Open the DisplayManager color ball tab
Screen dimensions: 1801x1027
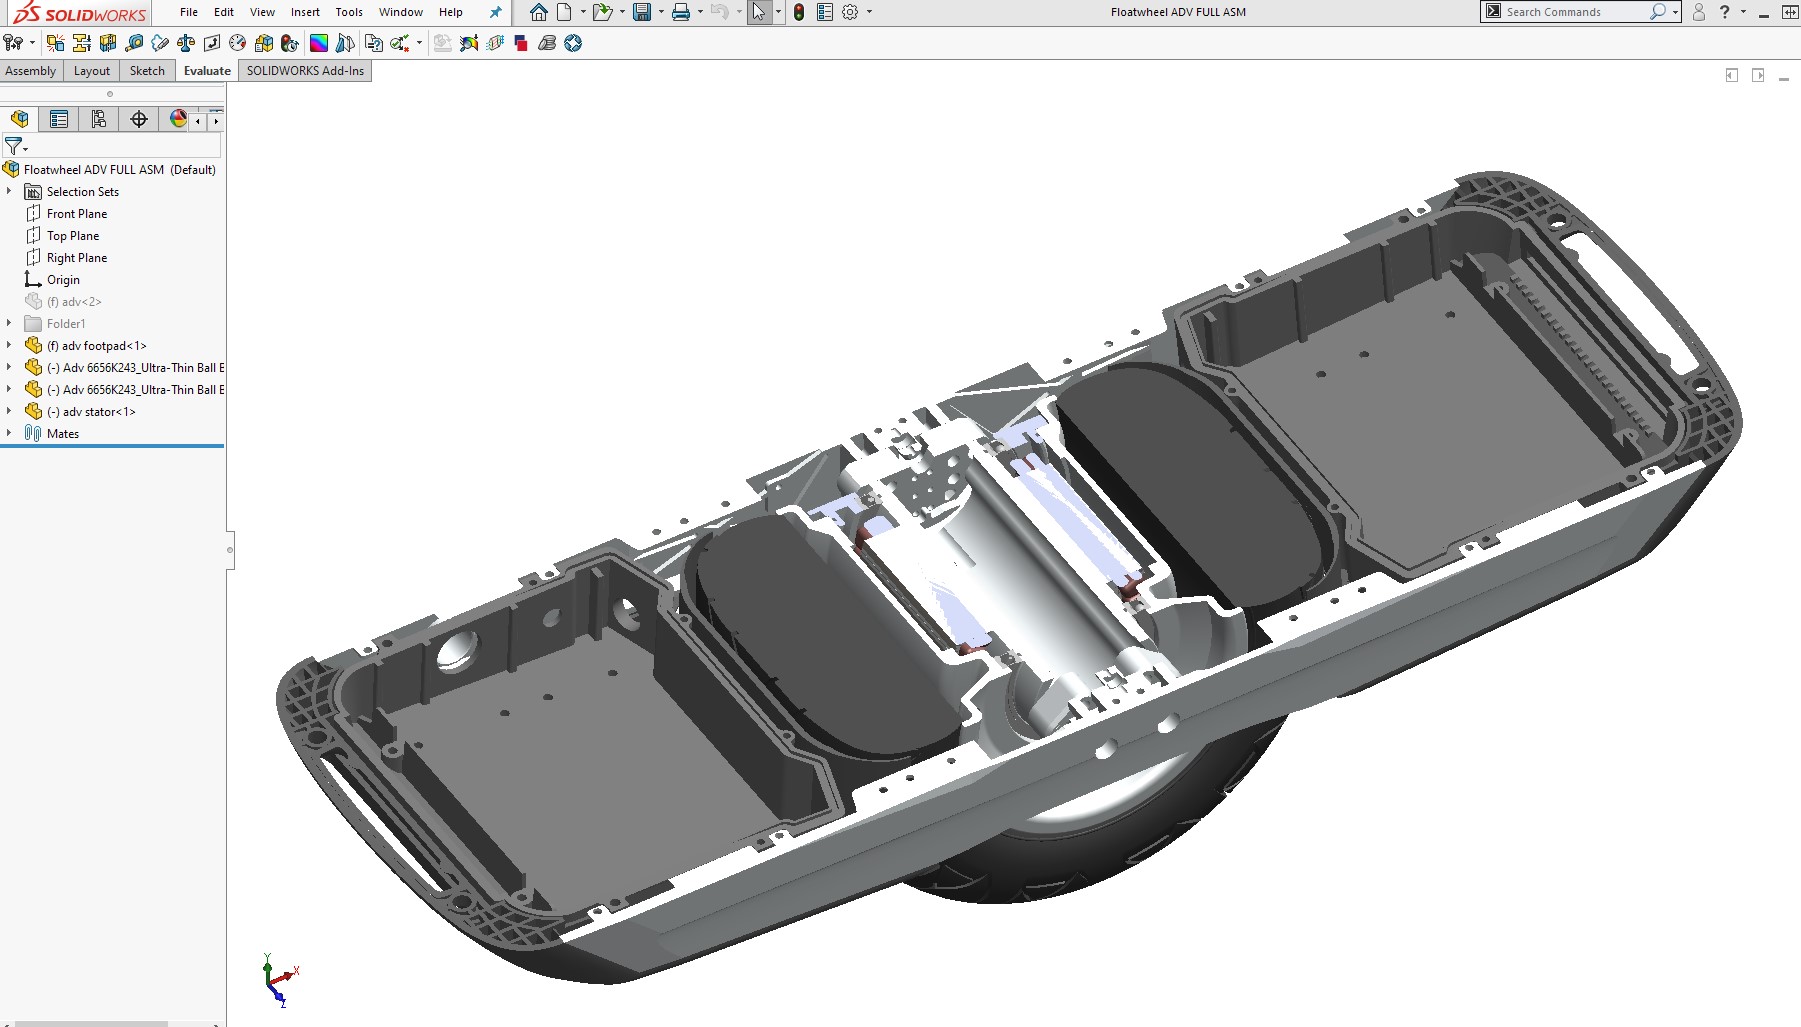point(178,119)
